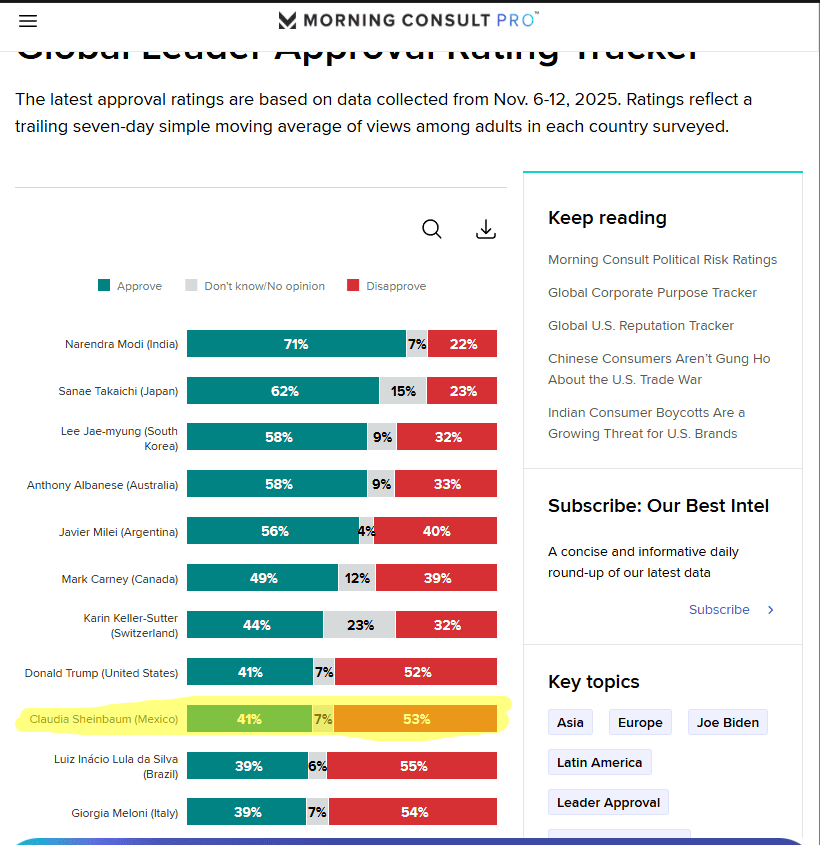This screenshot has width=820, height=845.
Task: Click Donald Trump's 52% disapprove bar
Action: (417, 672)
